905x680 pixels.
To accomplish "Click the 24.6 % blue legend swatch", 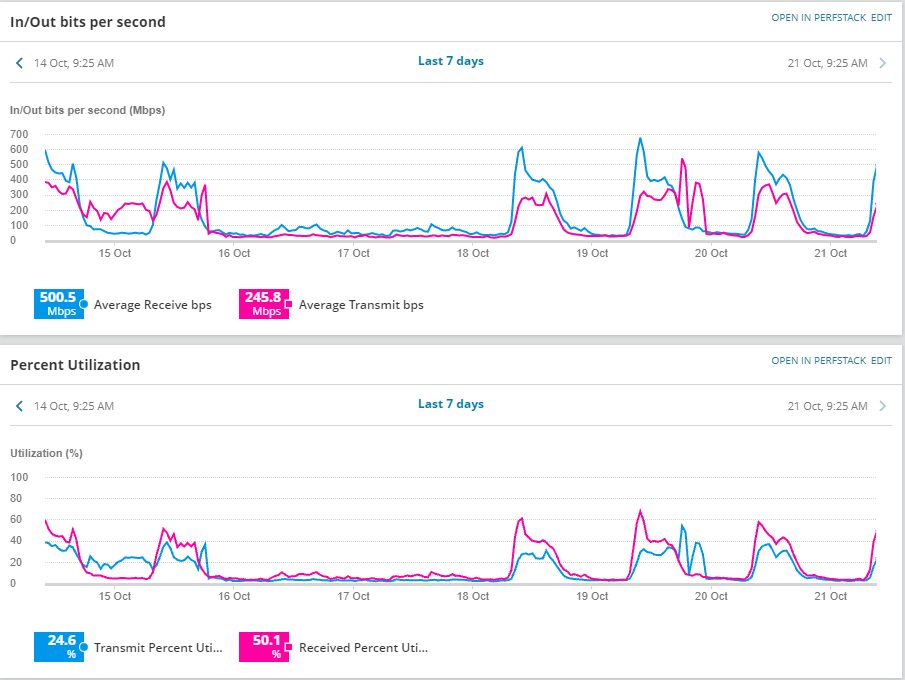I will pos(59,647).
